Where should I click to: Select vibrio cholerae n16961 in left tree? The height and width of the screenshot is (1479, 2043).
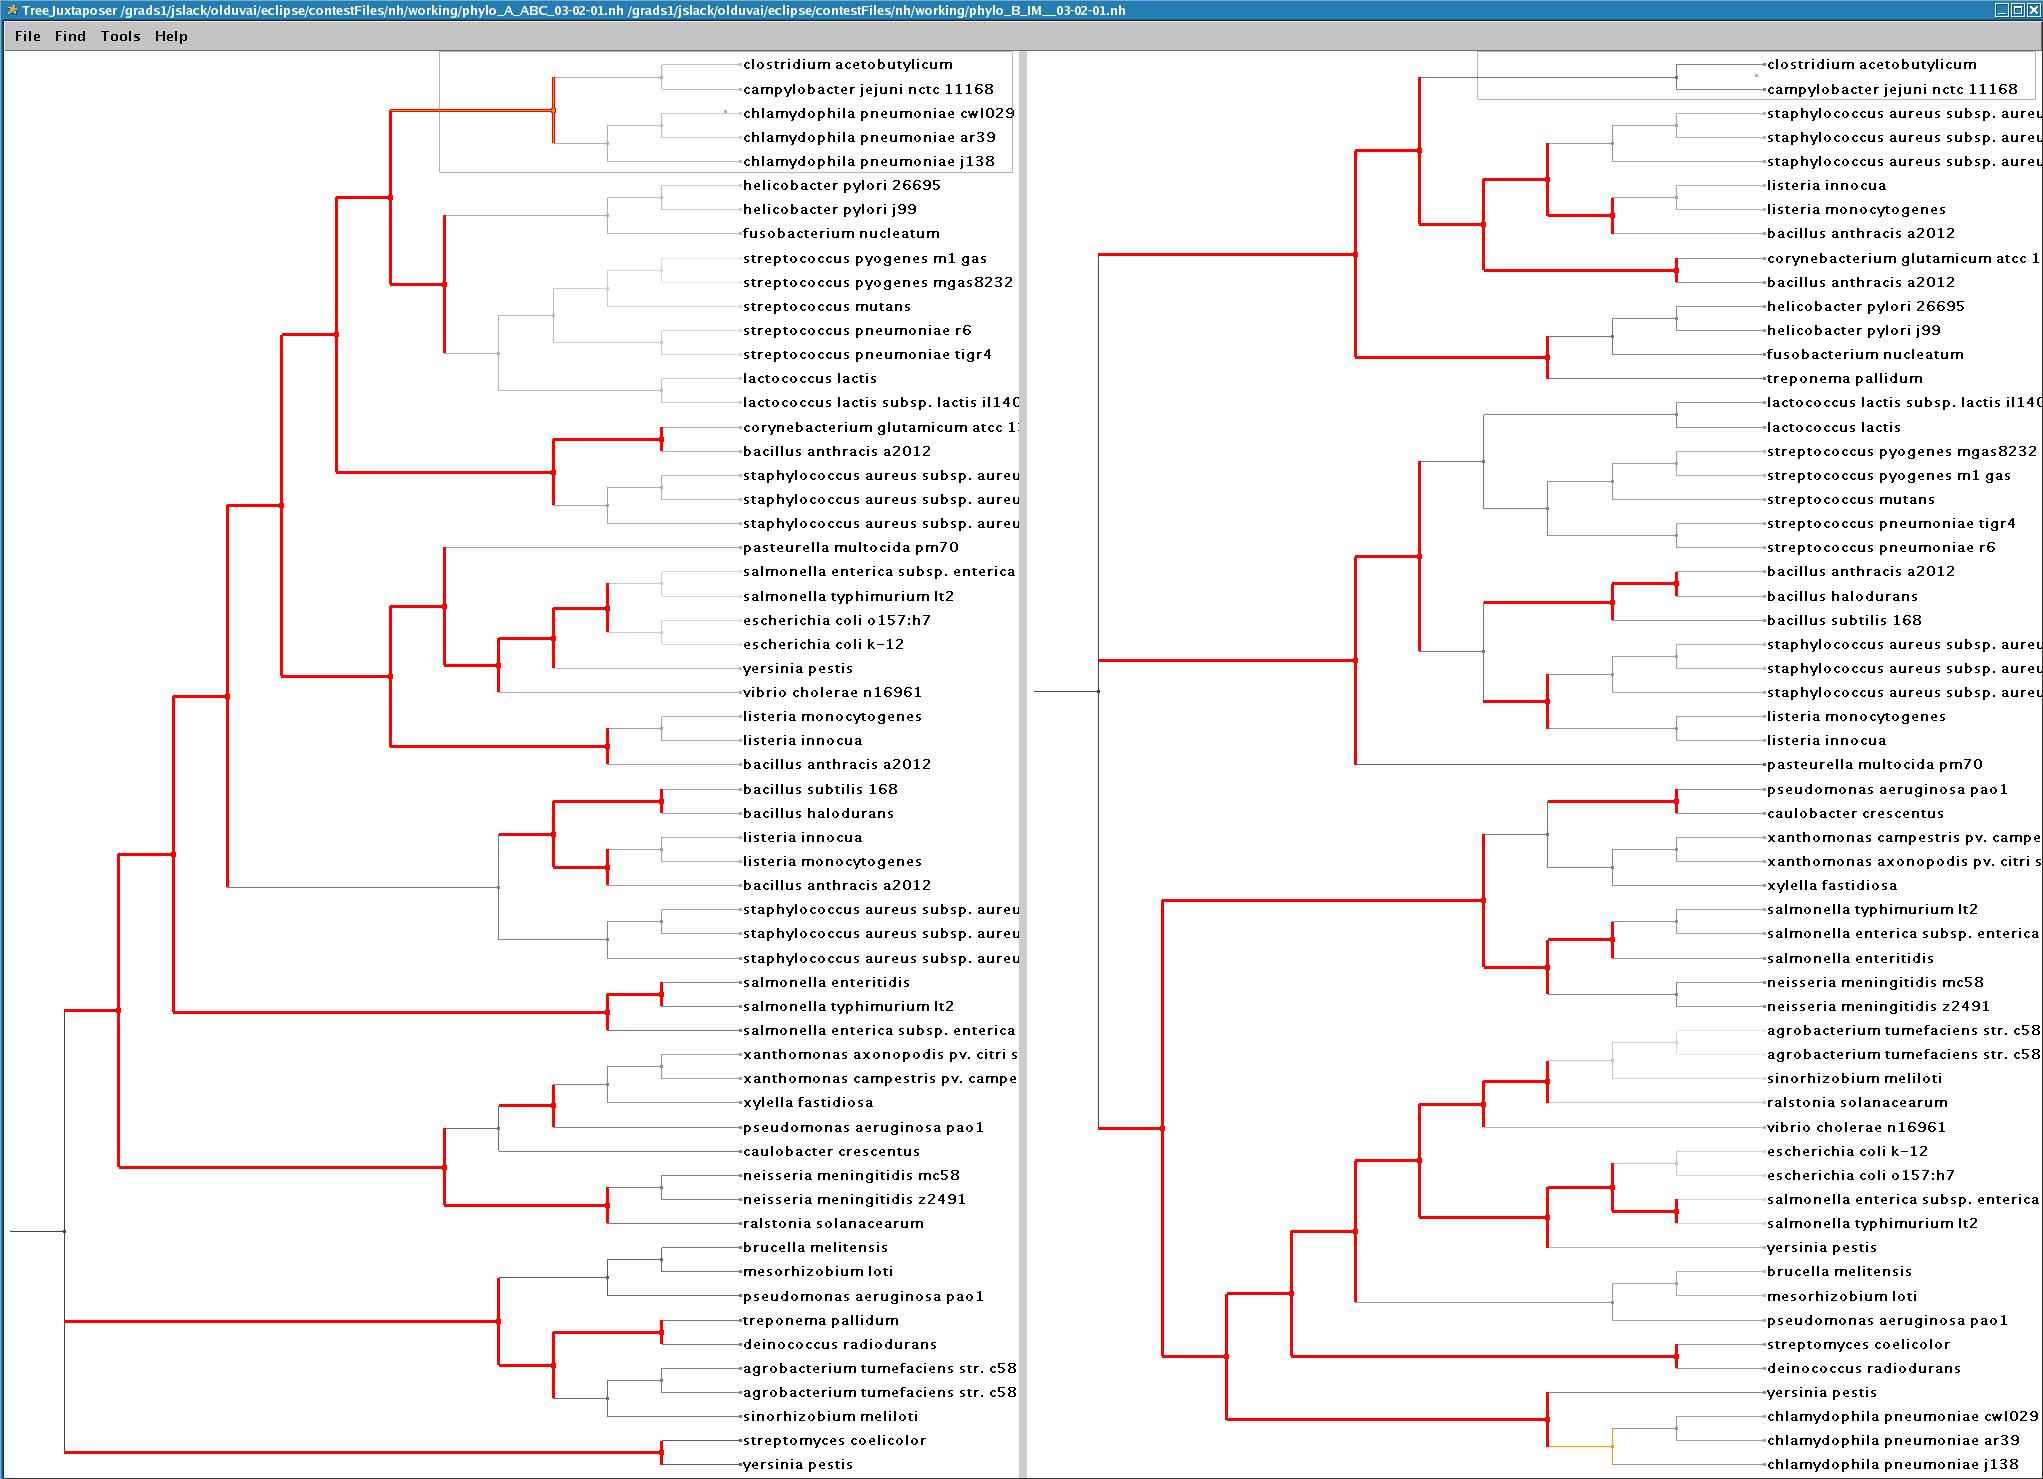[x=832, y=692]
